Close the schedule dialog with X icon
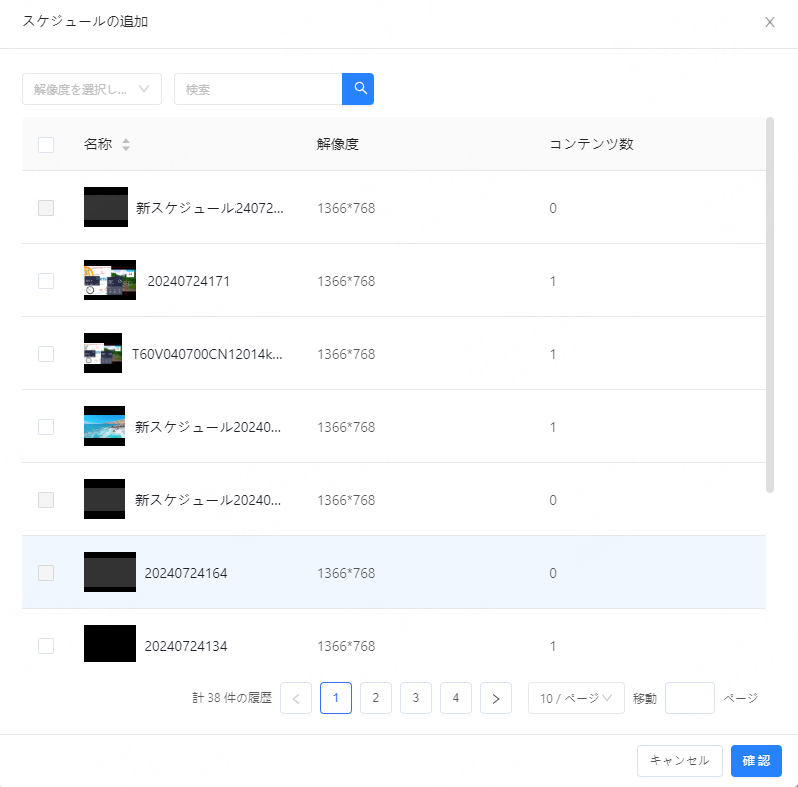Screen dimensions: 798x787 [x=769, y=23]
